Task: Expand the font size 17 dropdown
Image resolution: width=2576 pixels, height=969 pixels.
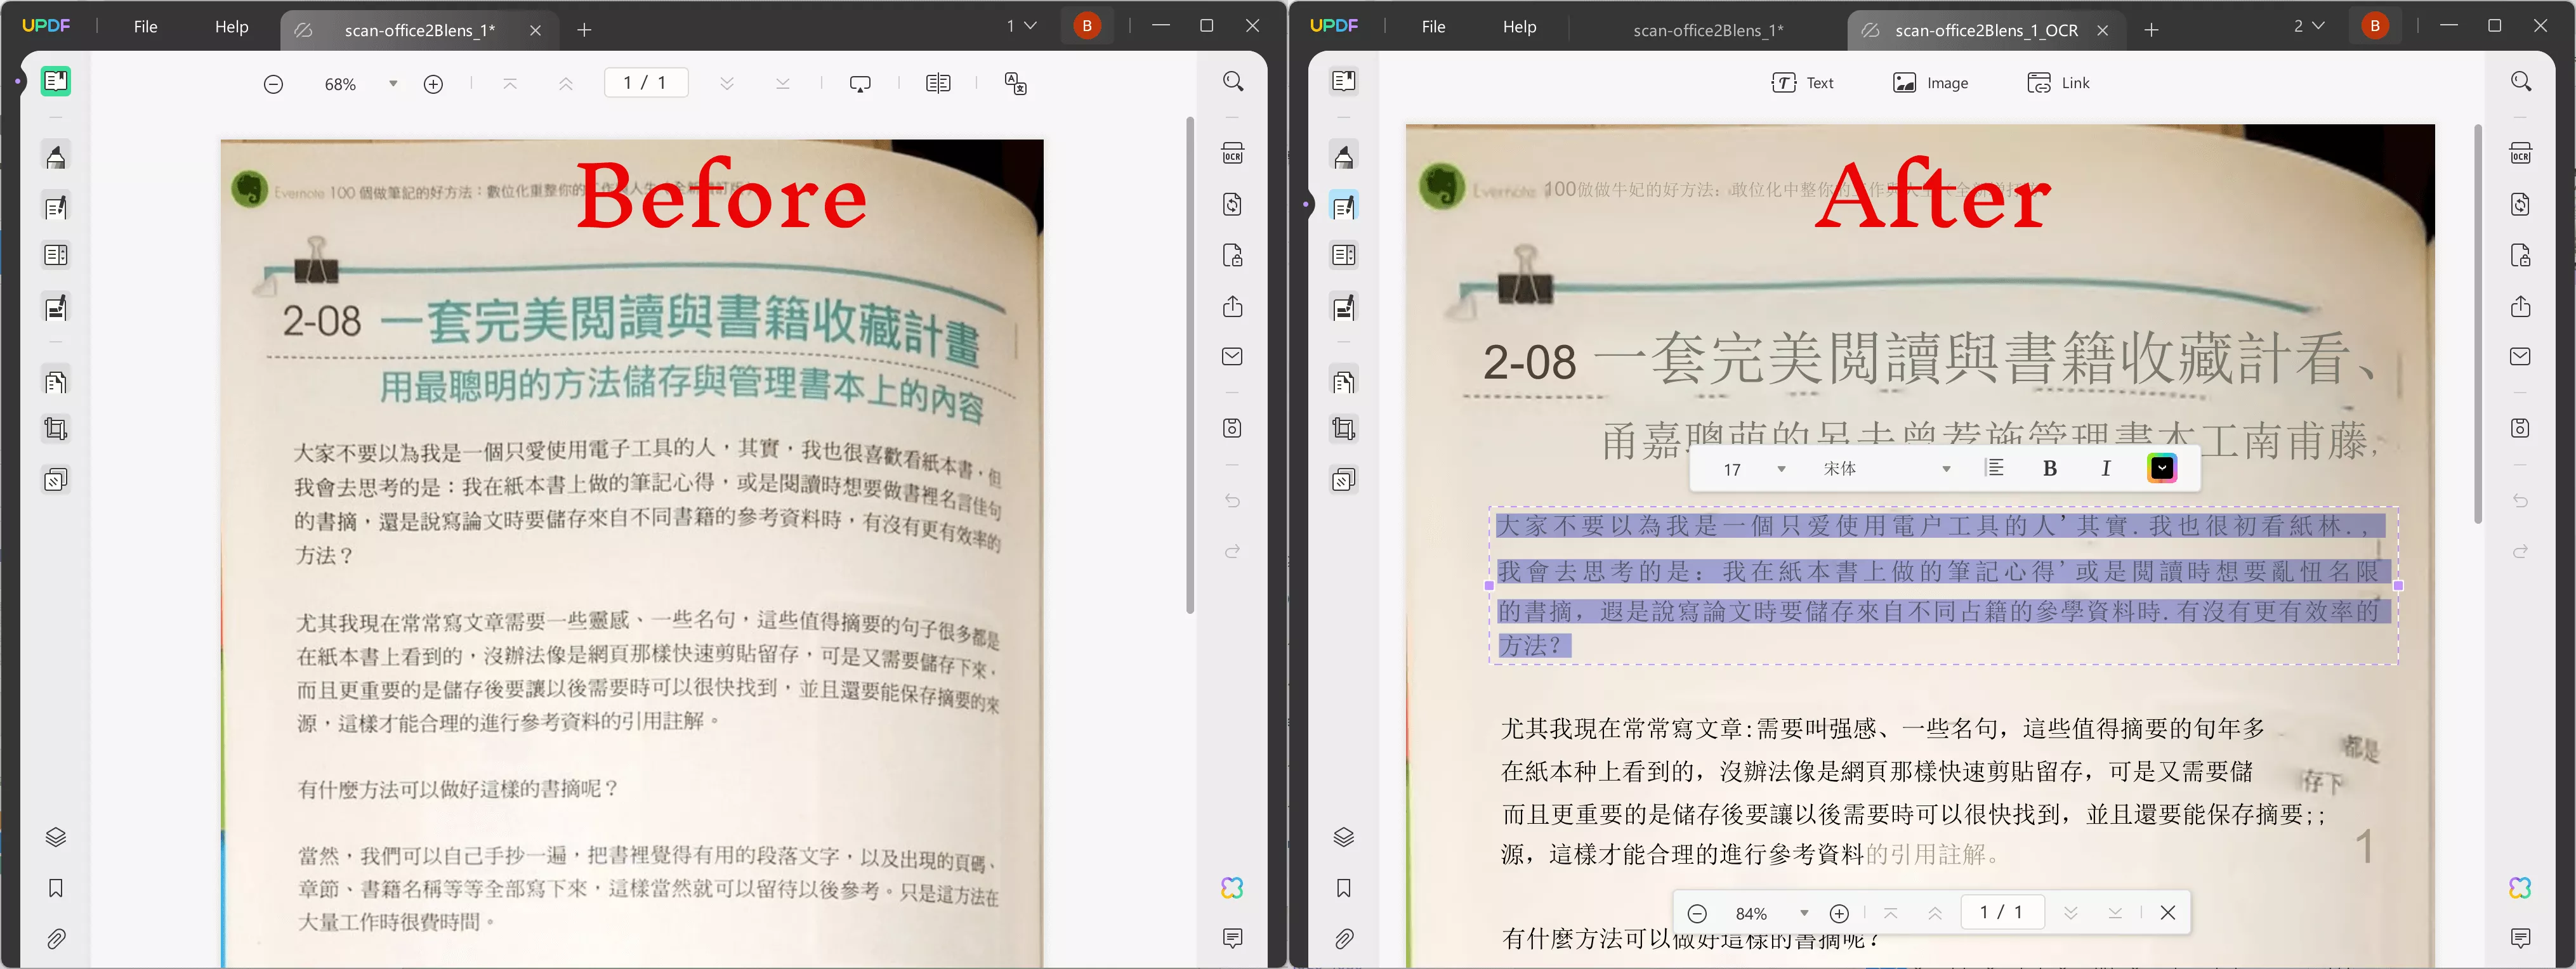Action: point(1780,469)
